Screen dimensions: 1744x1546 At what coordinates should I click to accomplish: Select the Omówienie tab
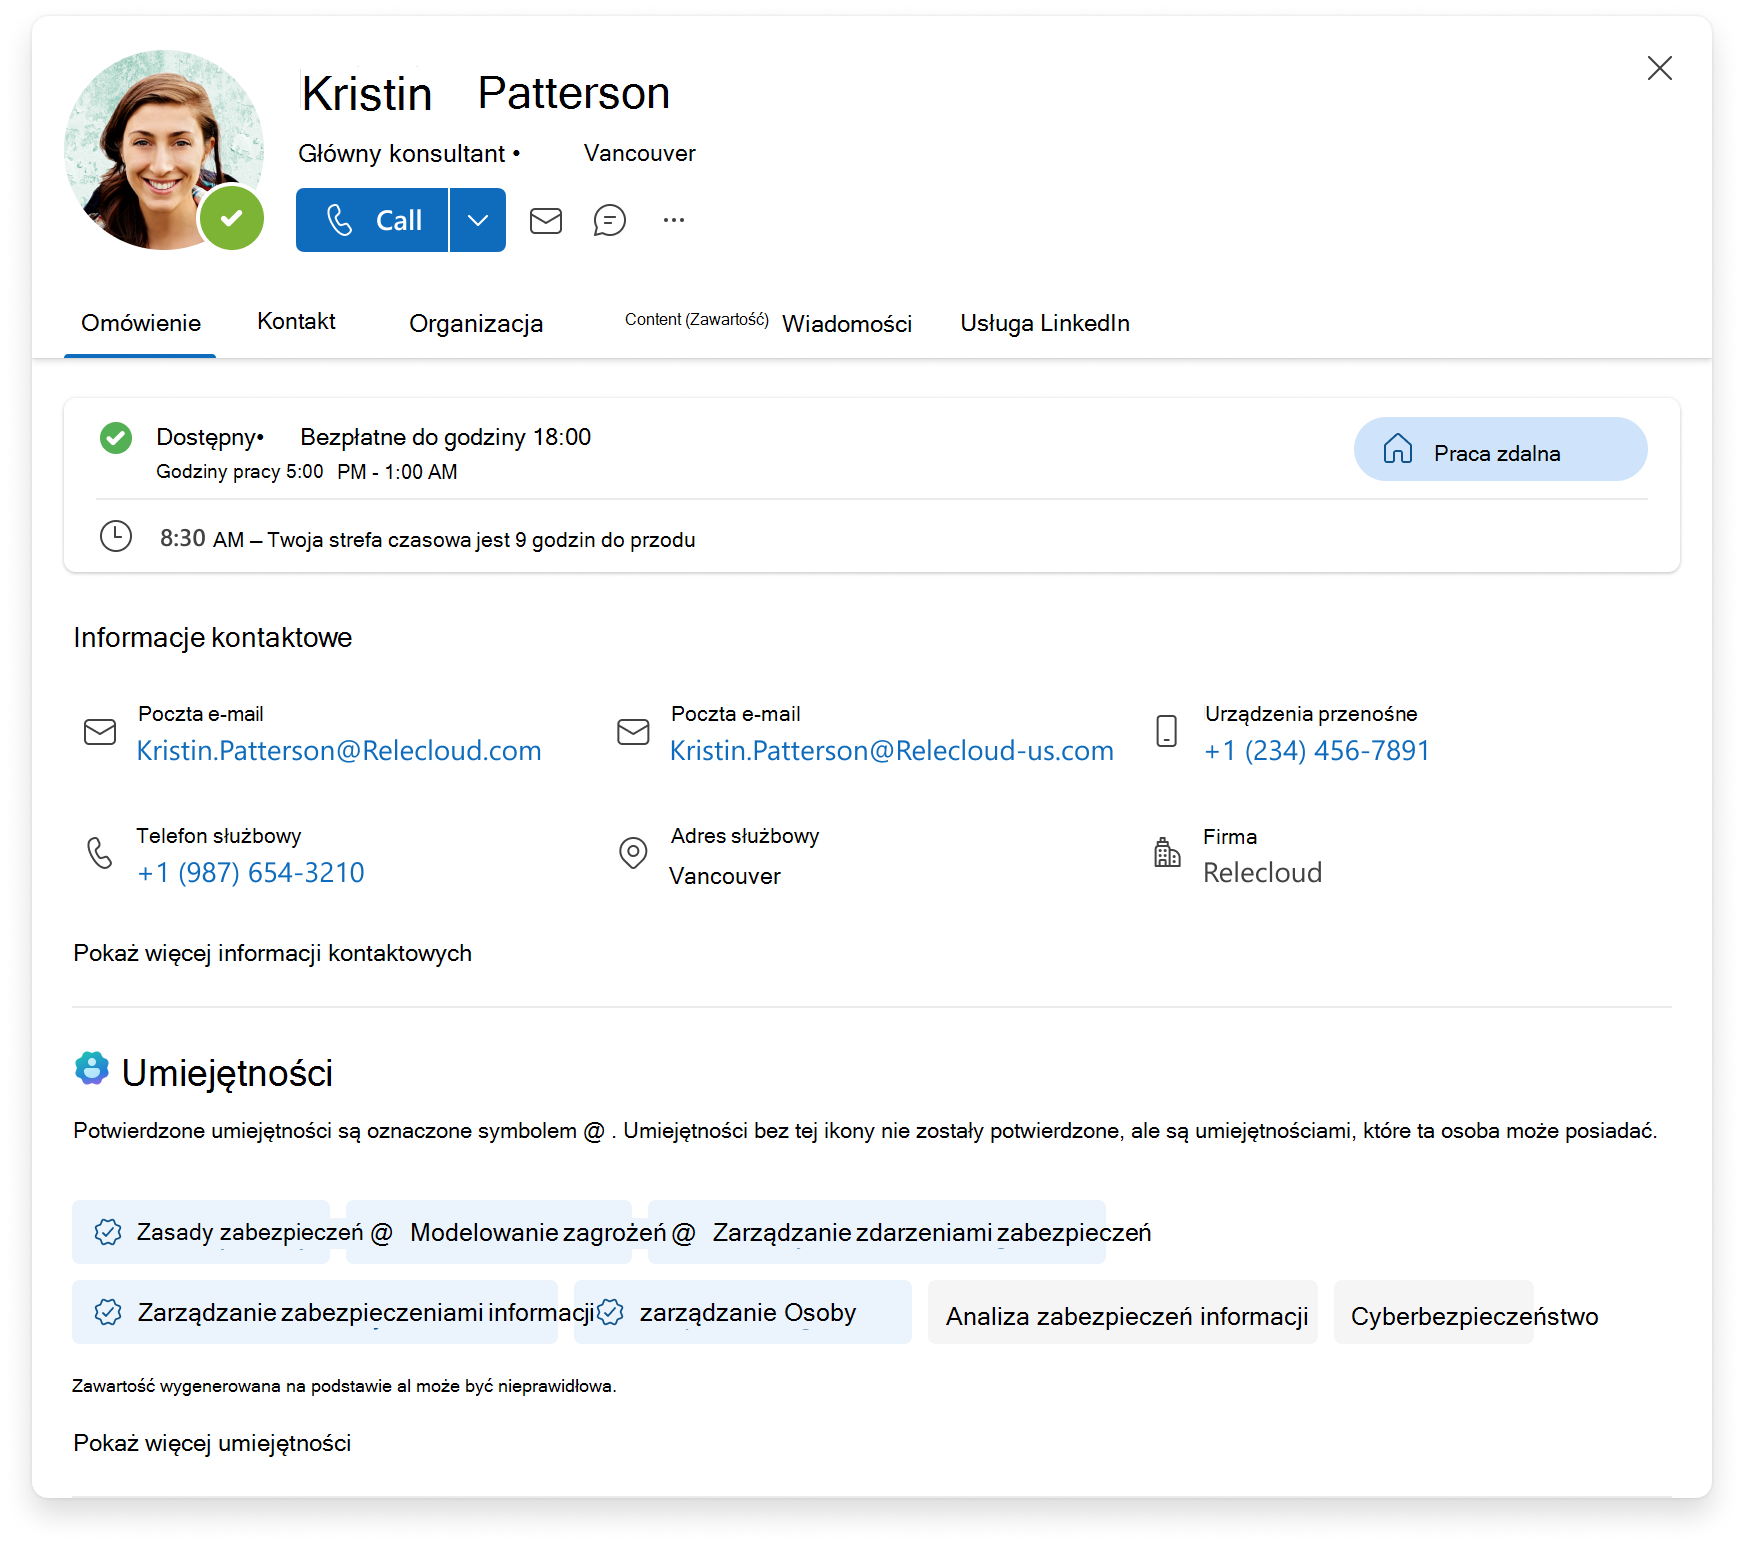141,323
